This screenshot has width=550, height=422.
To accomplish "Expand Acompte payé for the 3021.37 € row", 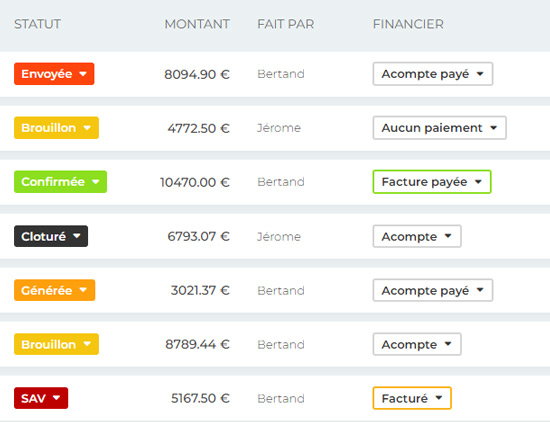I will click(x=433, y=290).
